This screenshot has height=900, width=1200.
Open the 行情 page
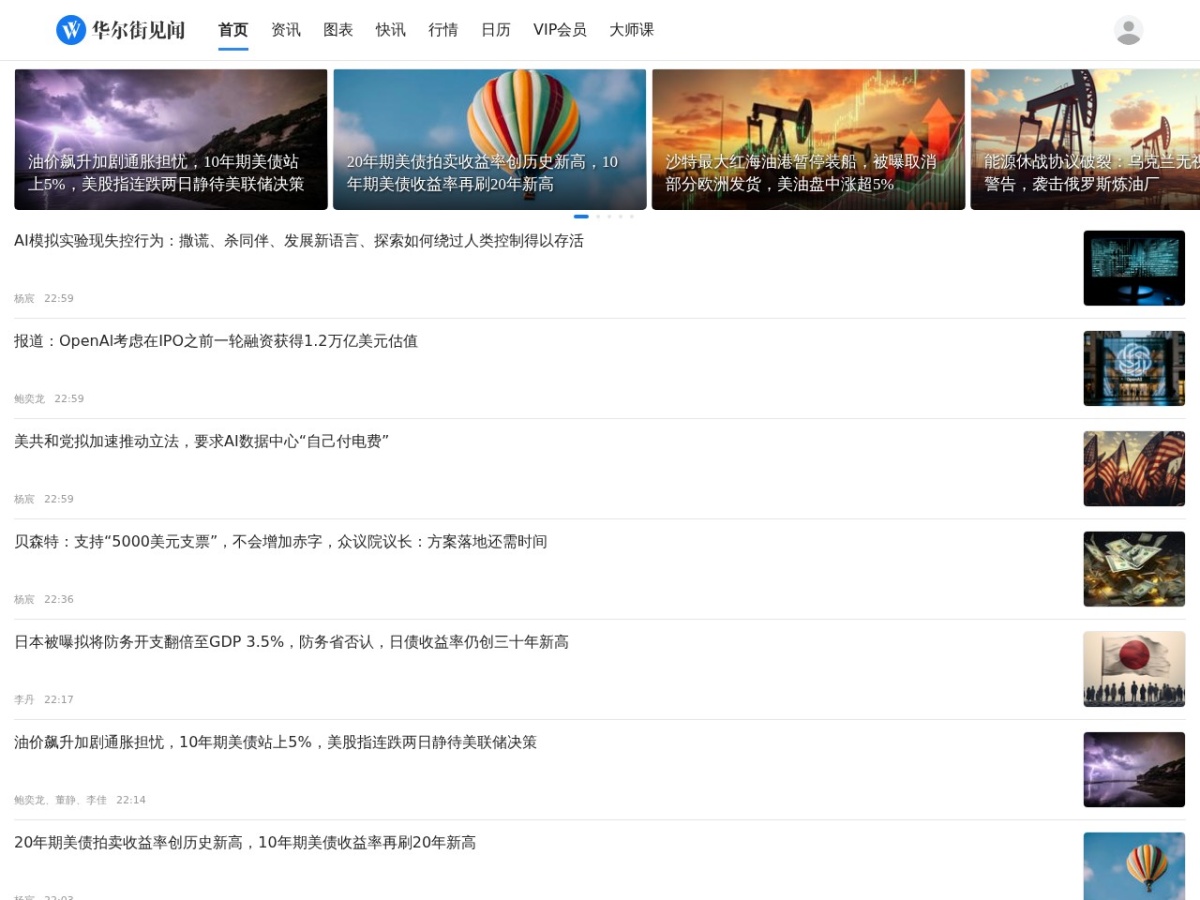443,30
